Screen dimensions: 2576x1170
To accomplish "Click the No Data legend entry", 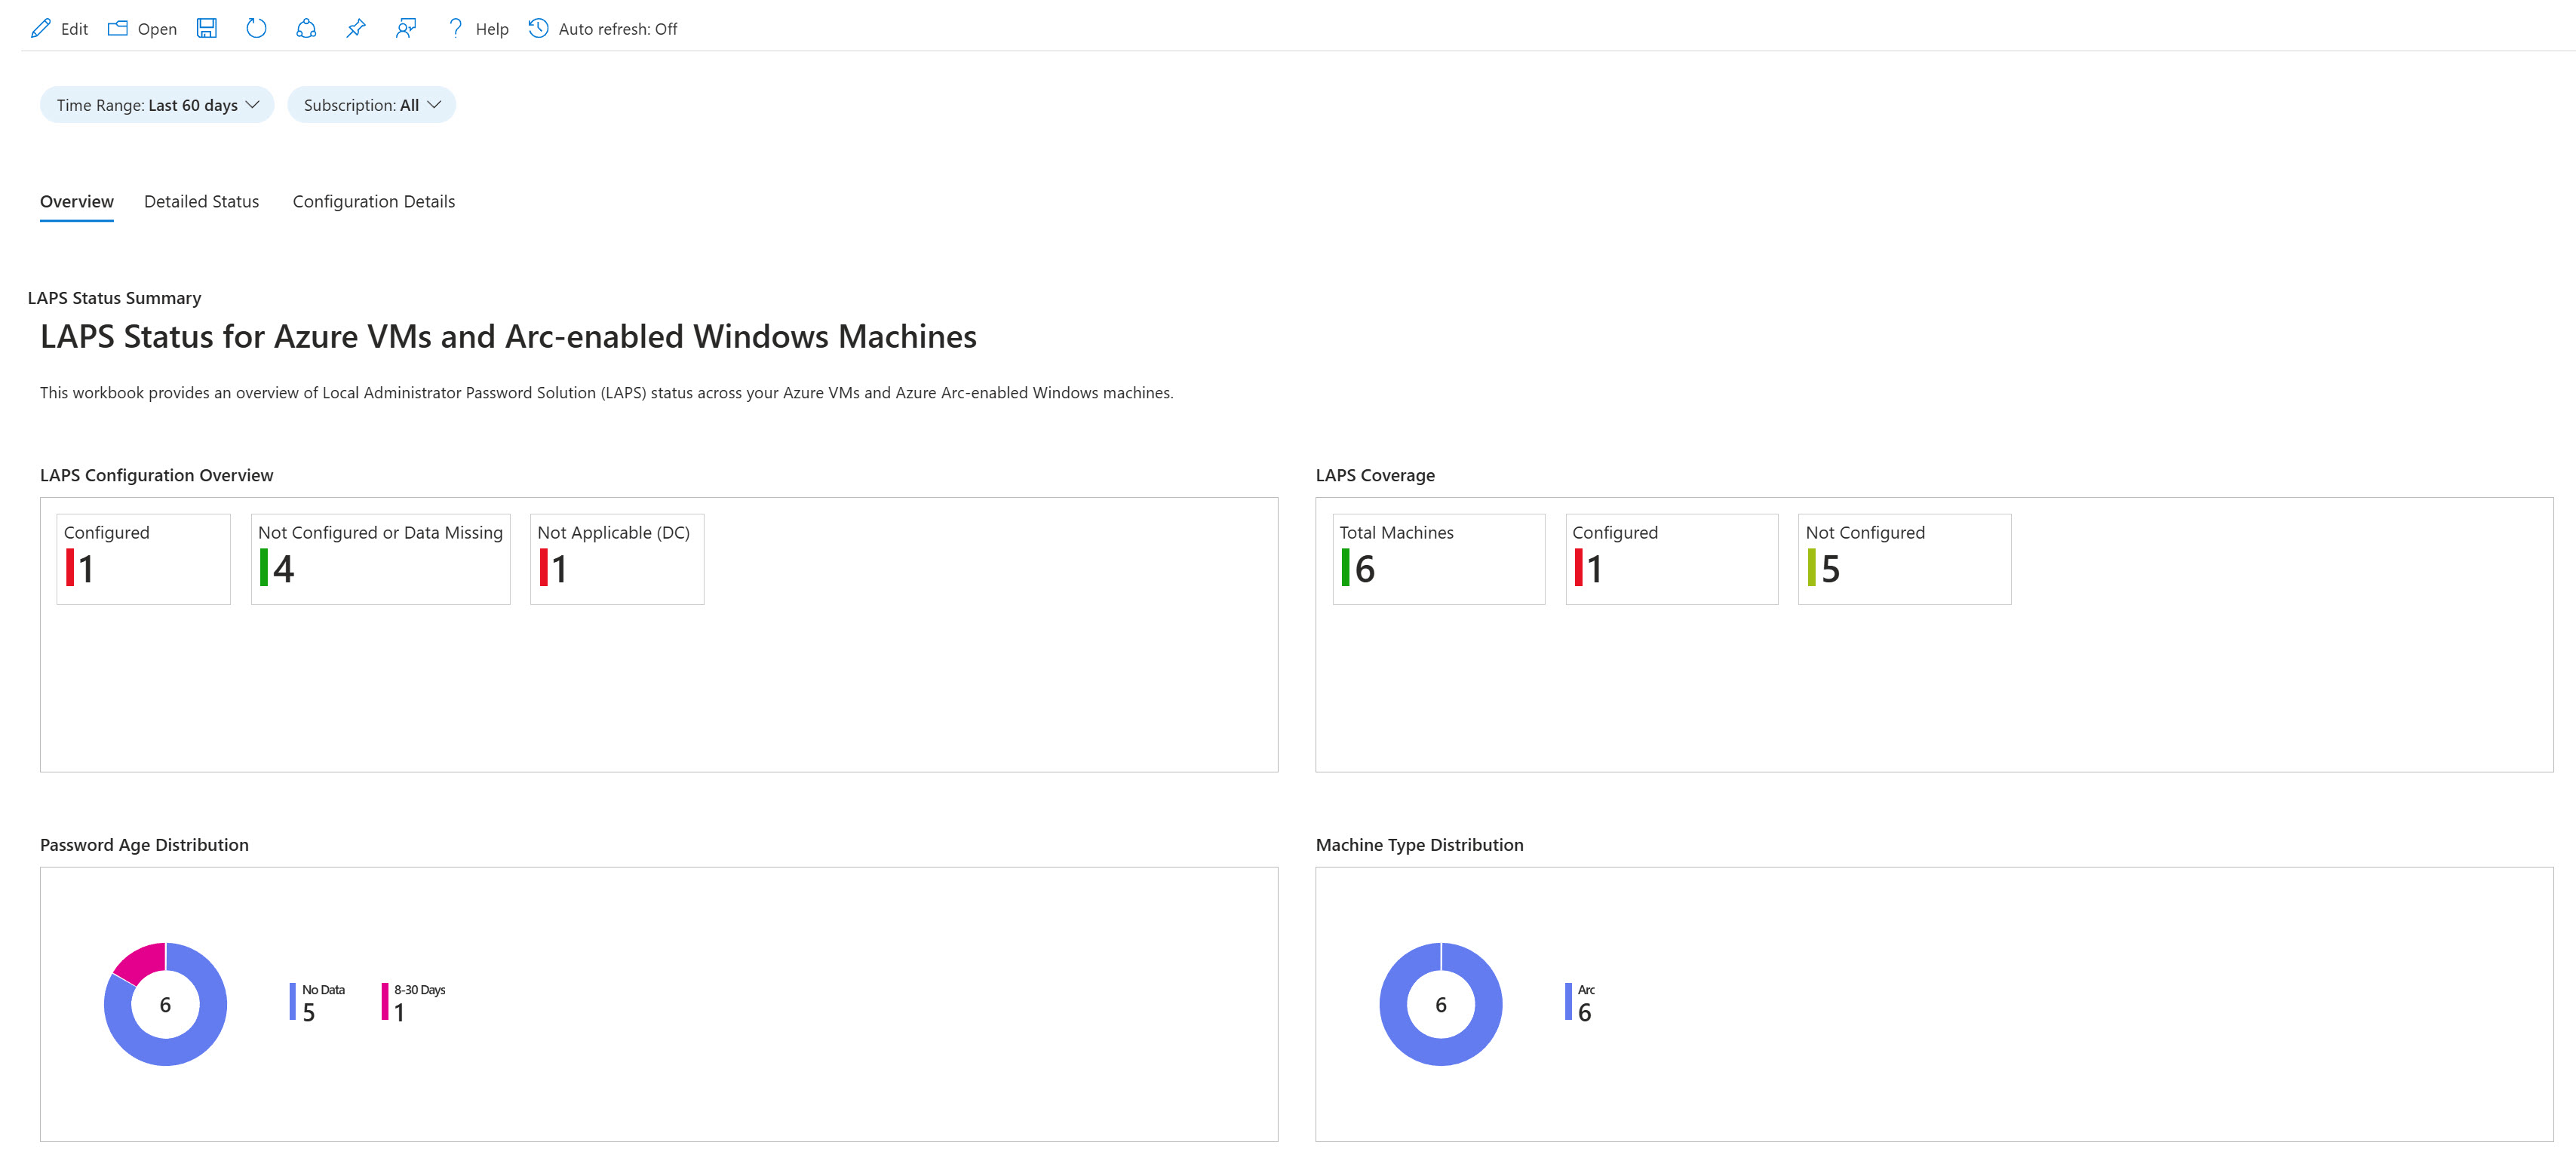I will click(x=318, y=1002).
